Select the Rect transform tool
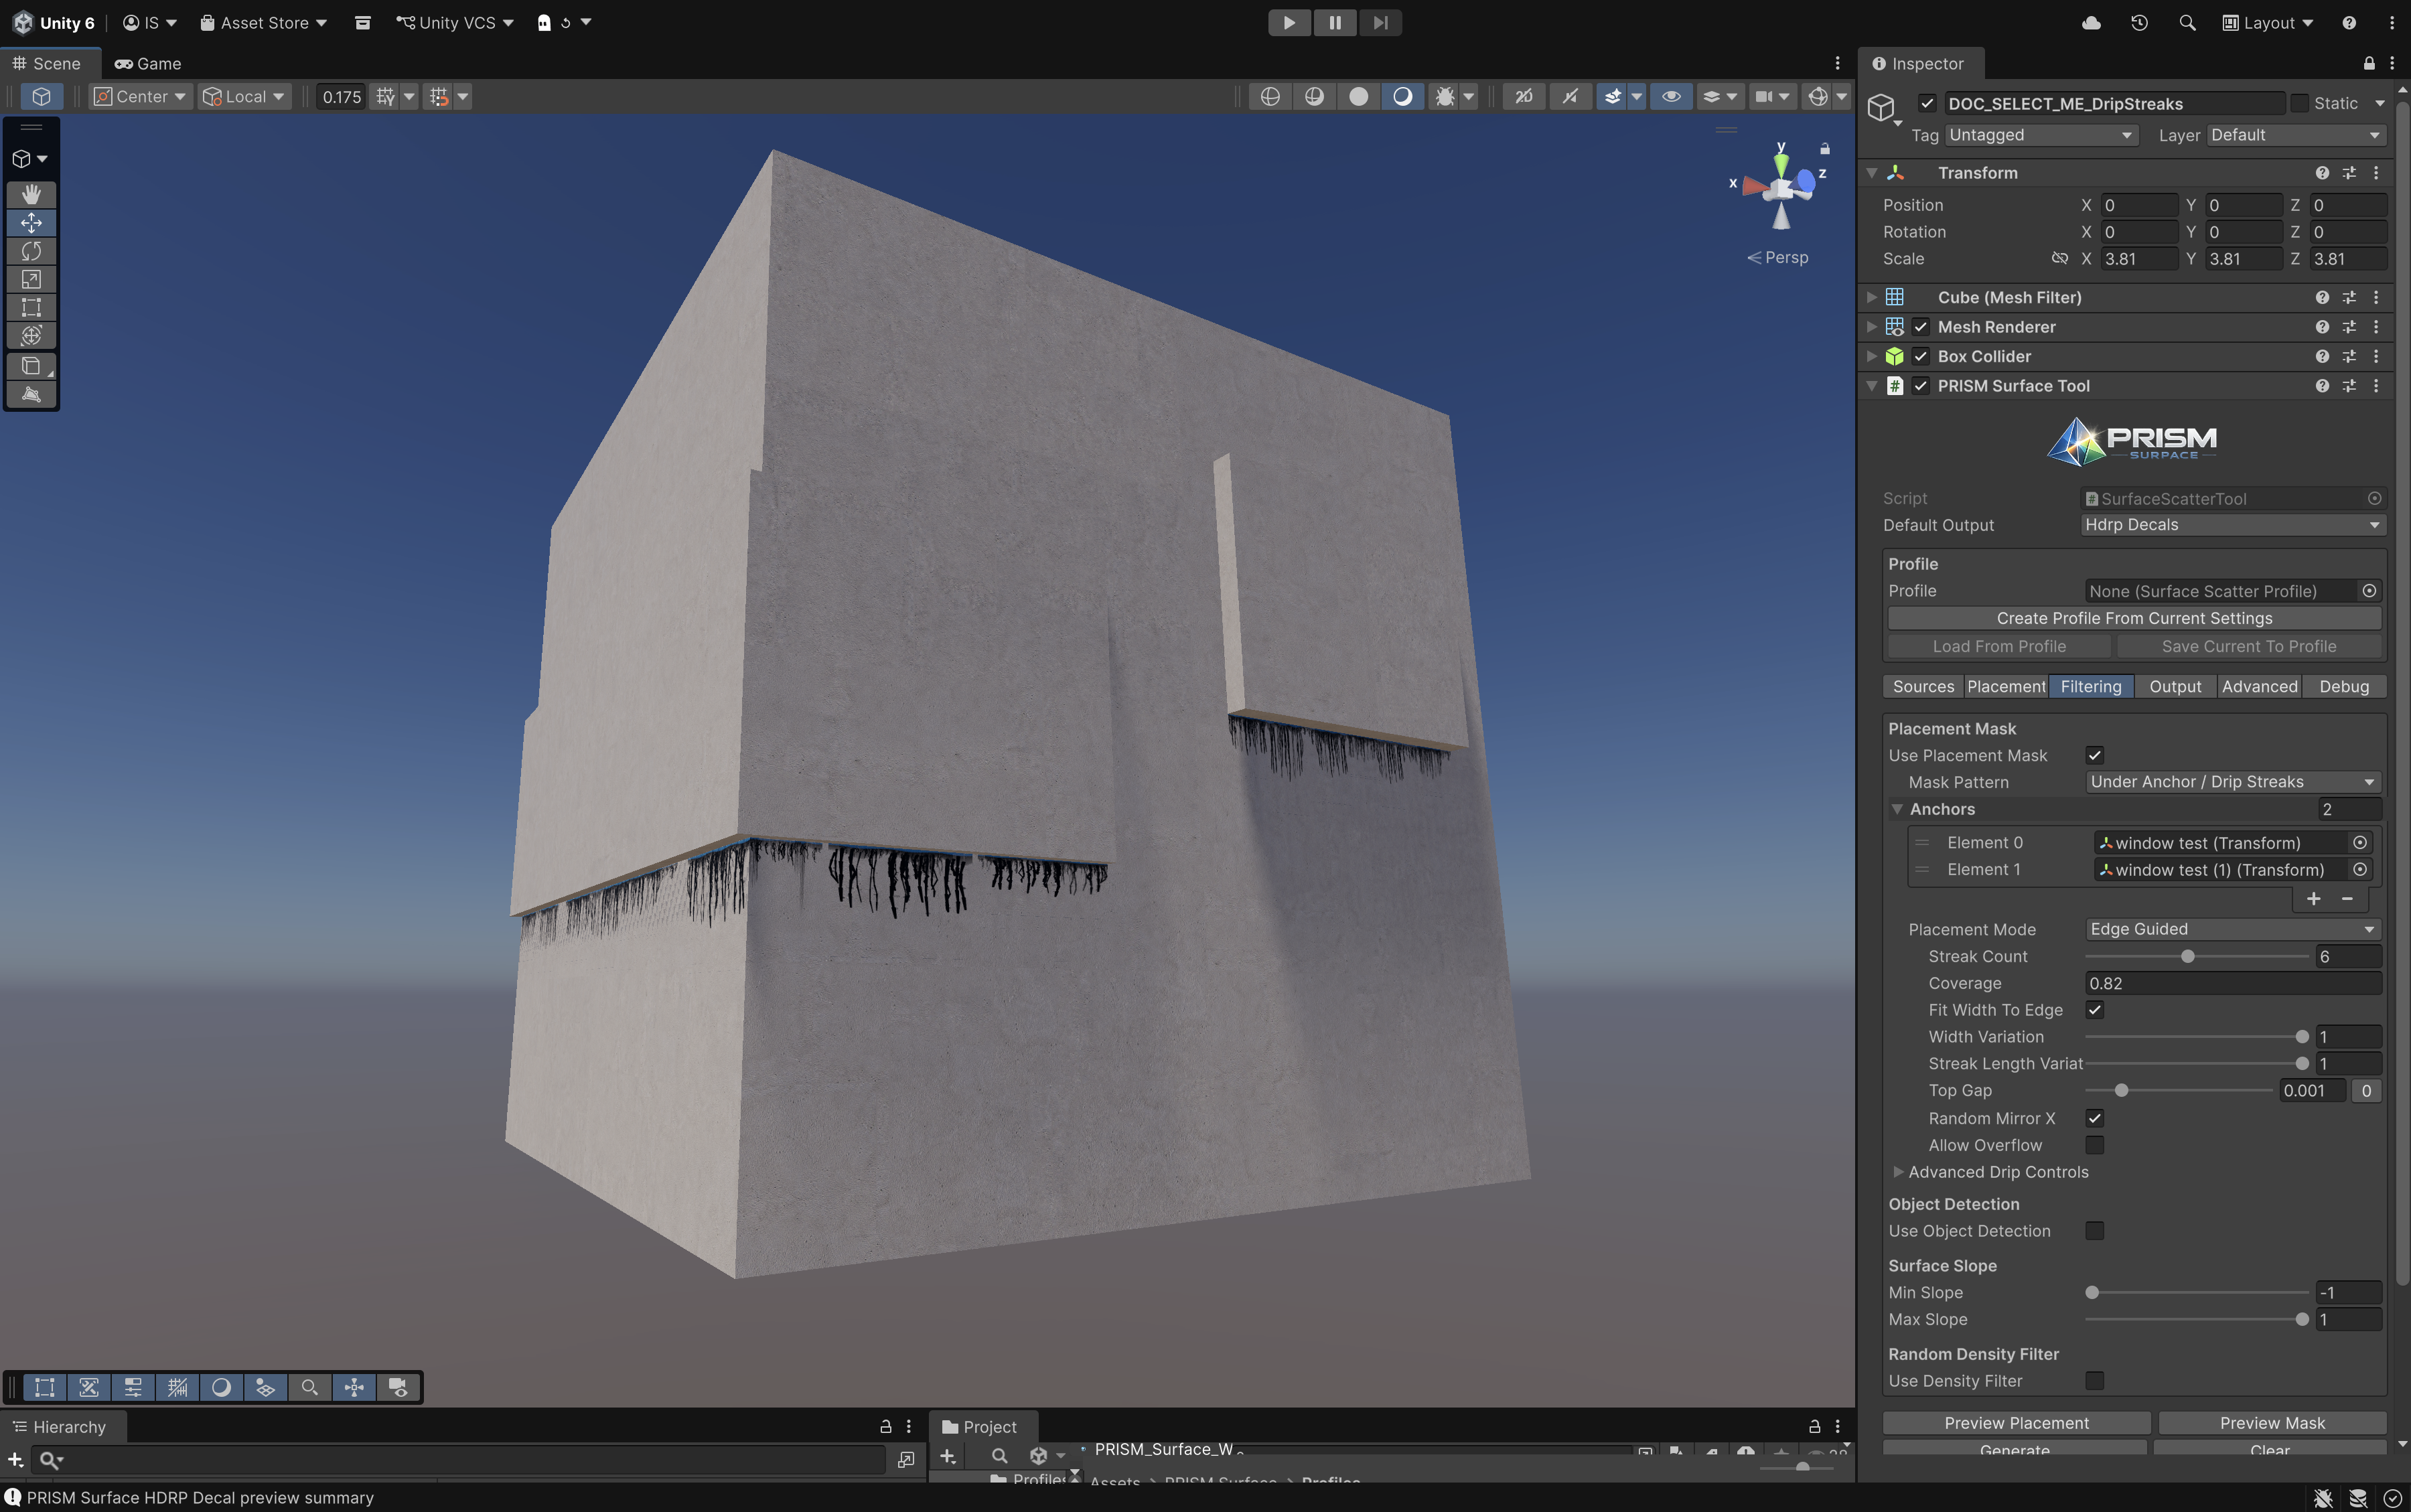2411x1512 pixels. [x=31, y=307]
